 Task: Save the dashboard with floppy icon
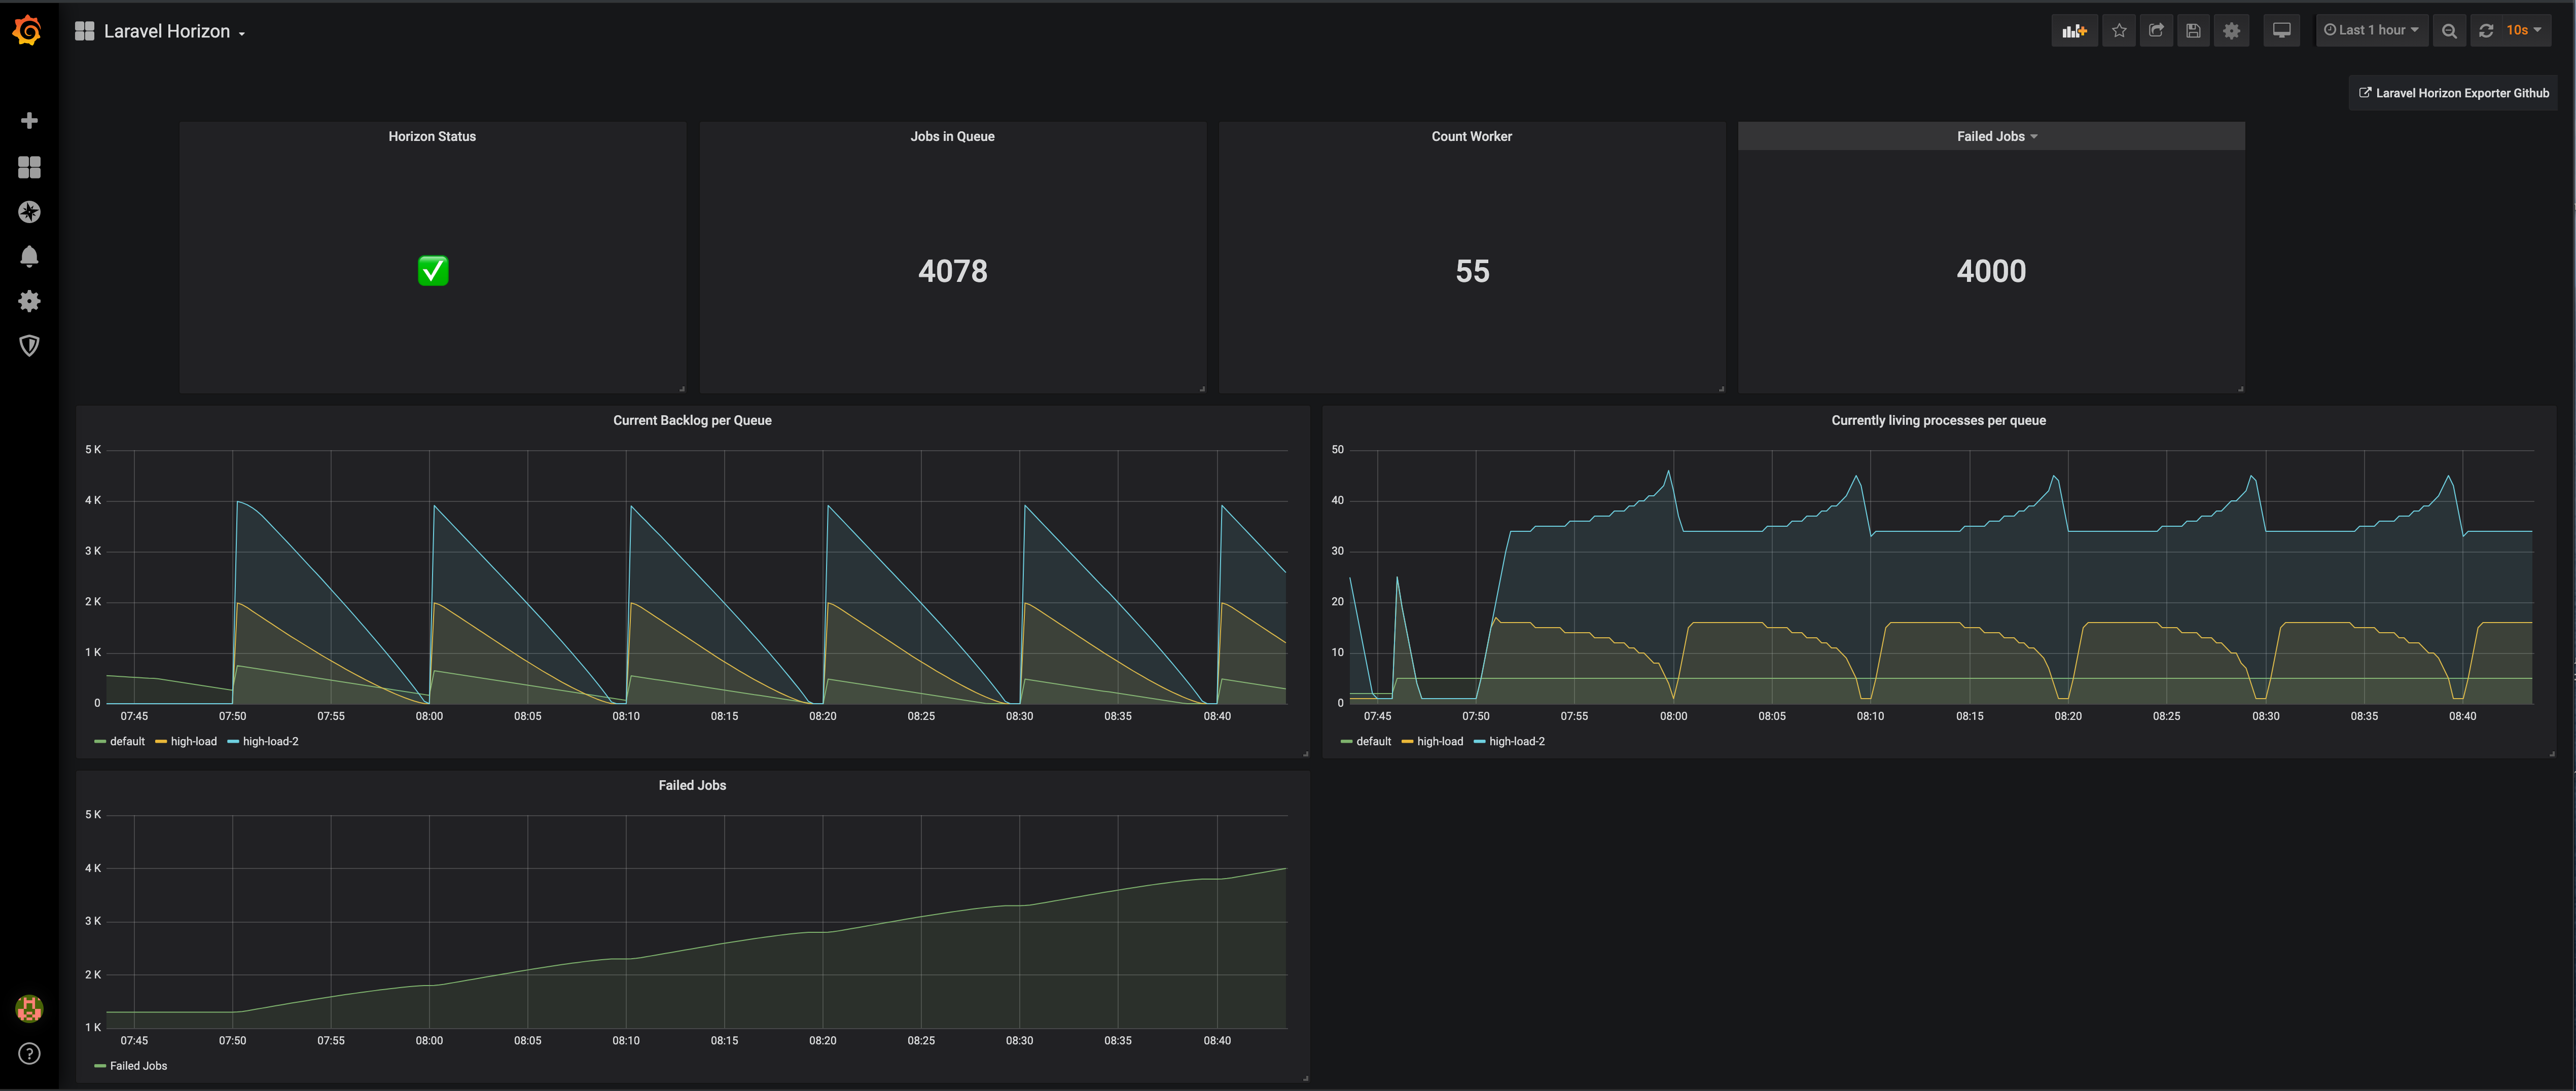click(2193, 31)
